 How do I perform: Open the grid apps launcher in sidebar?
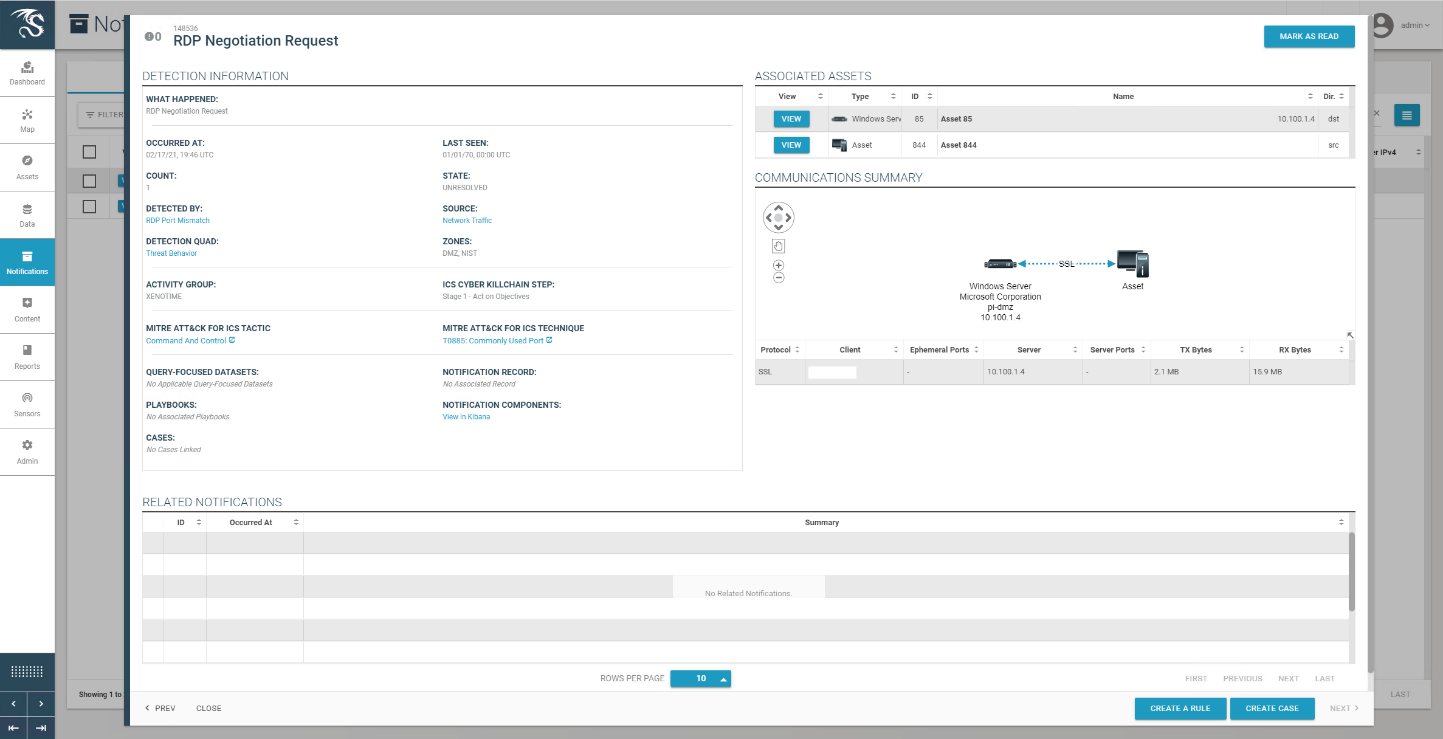[27, 672]
